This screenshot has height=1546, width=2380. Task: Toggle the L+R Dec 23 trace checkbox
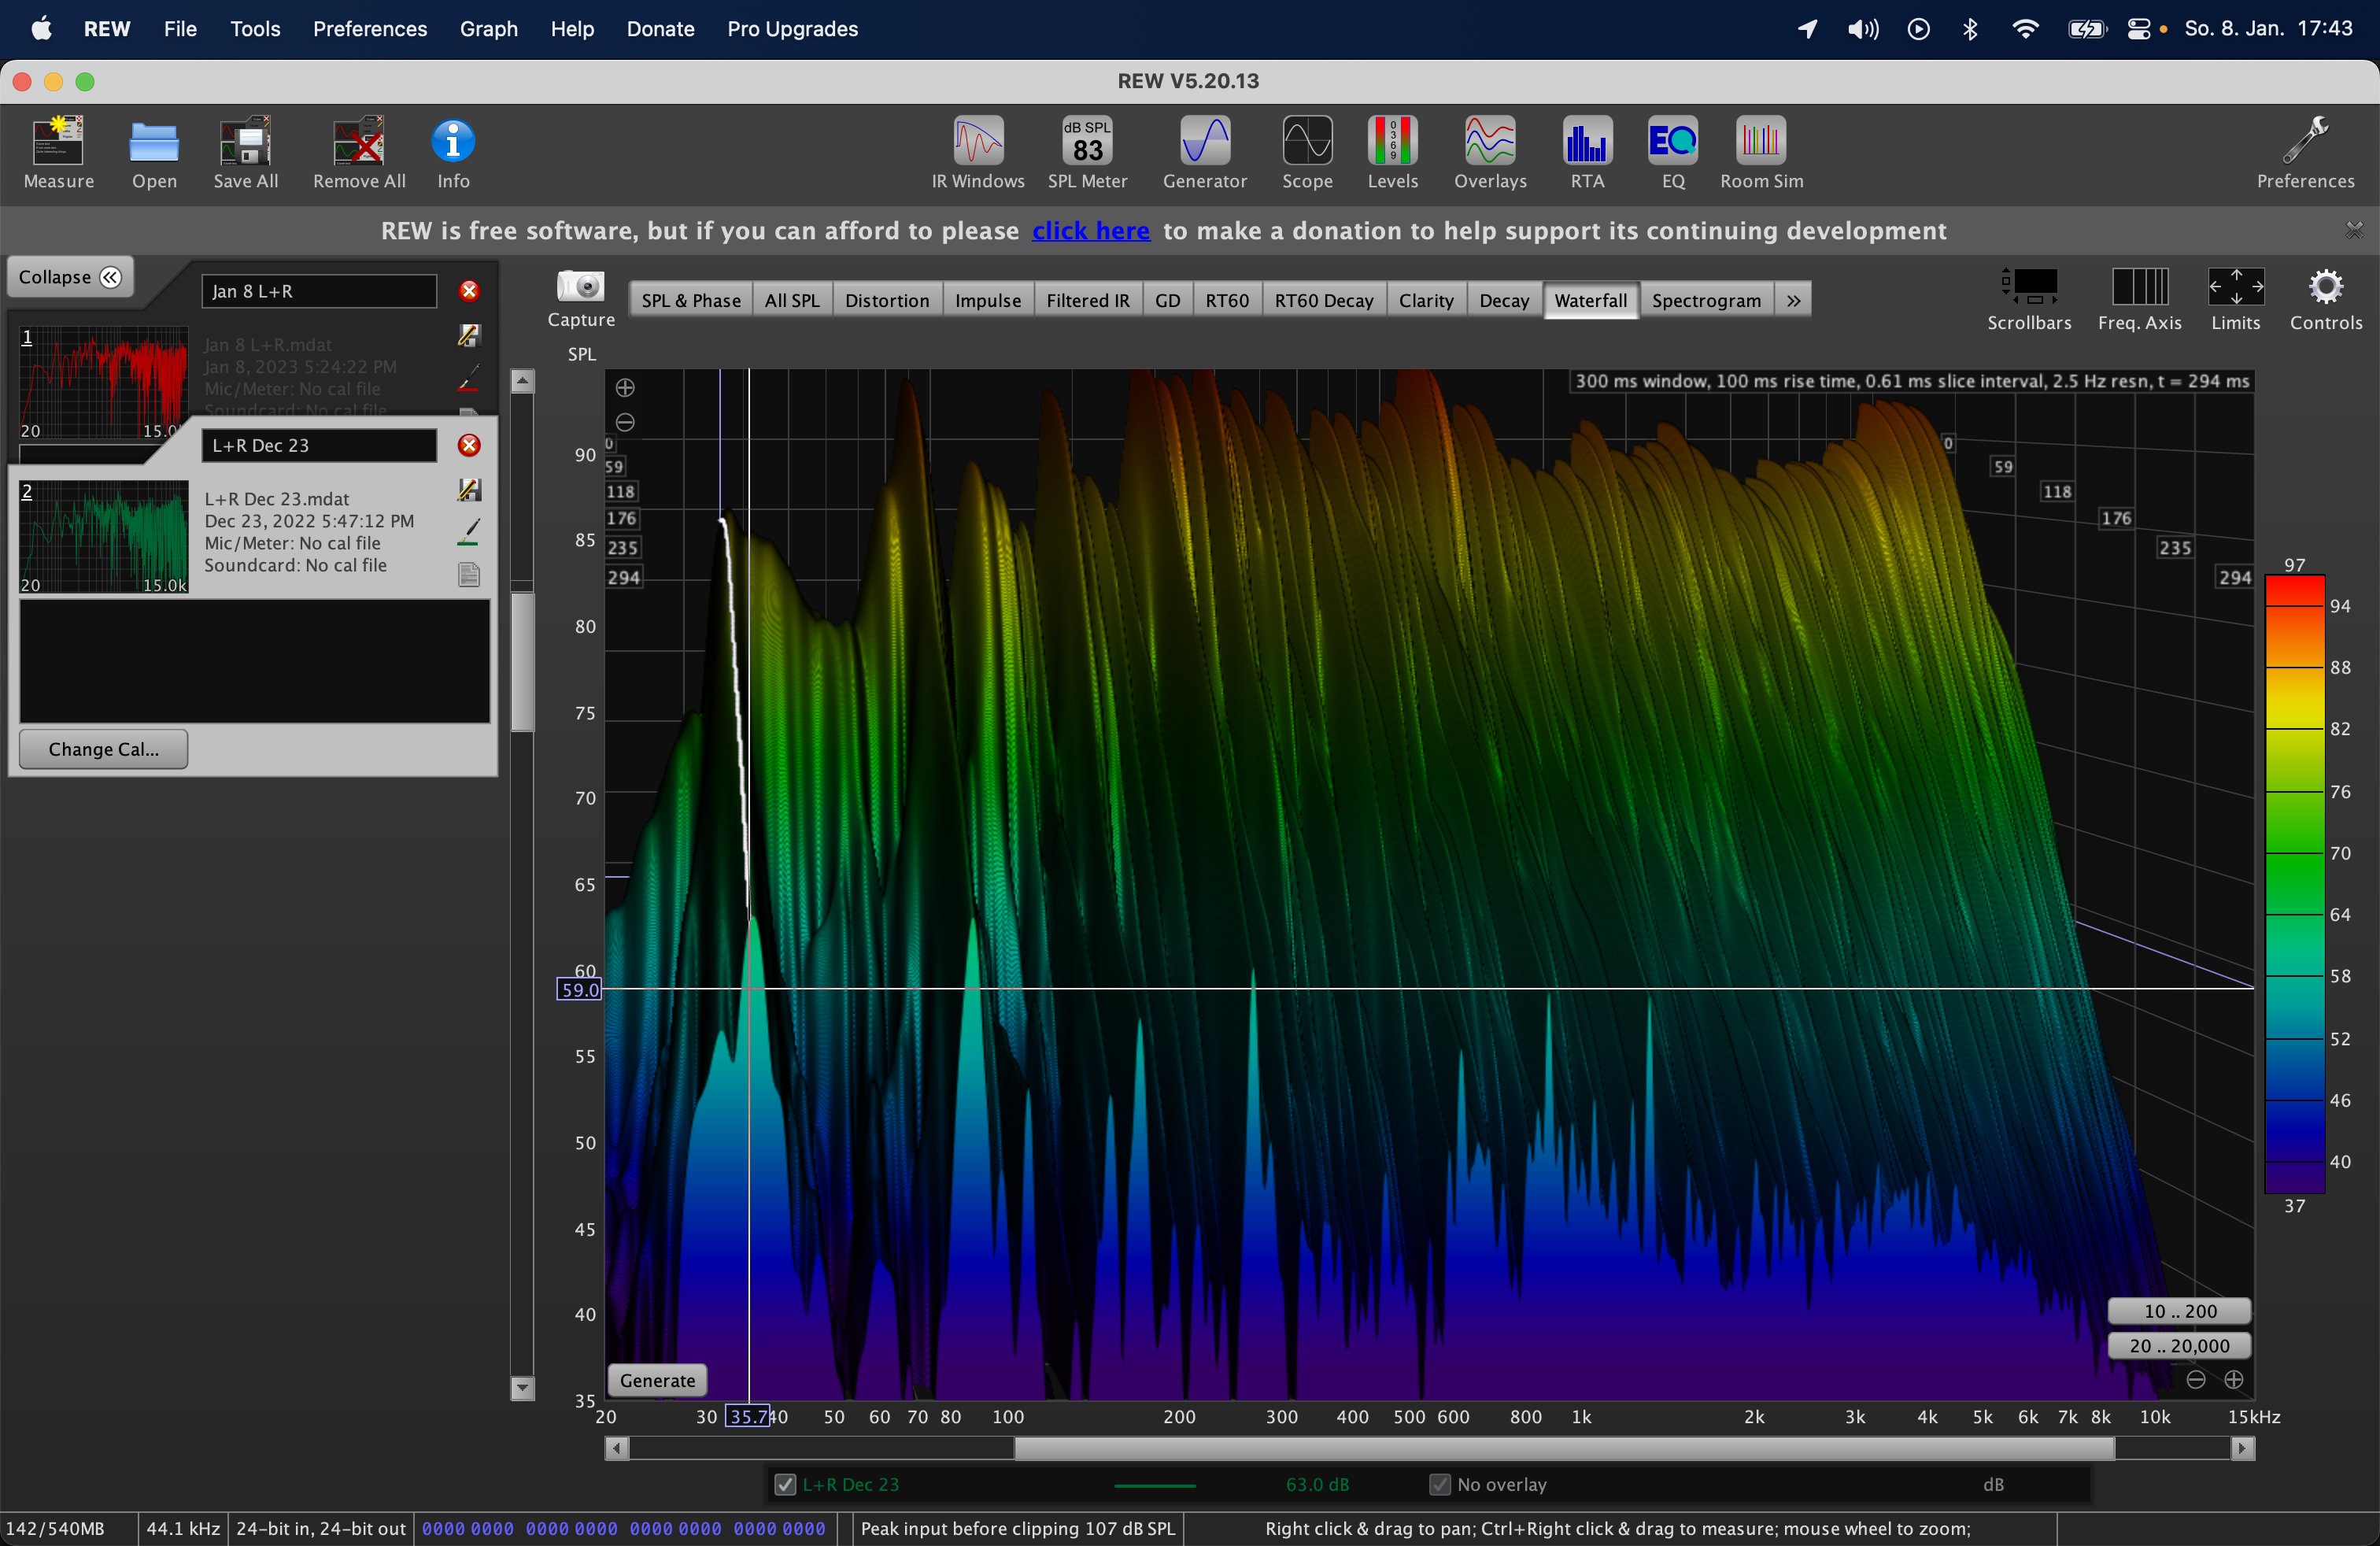785,1484
